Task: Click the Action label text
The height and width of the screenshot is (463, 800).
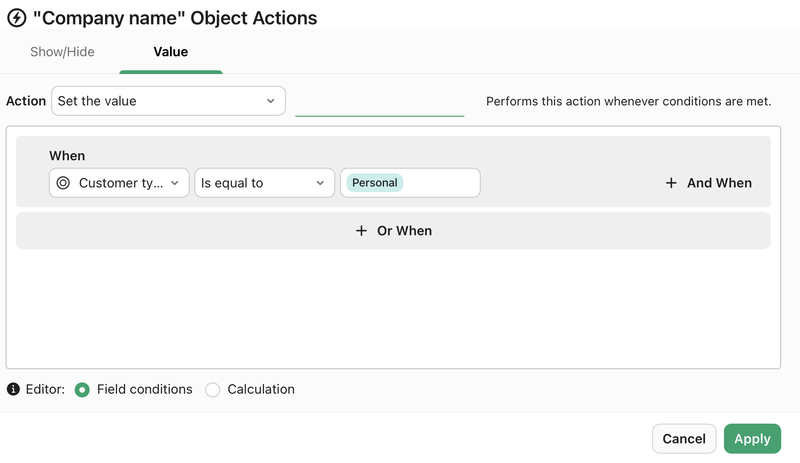Action: coord(26,101)
